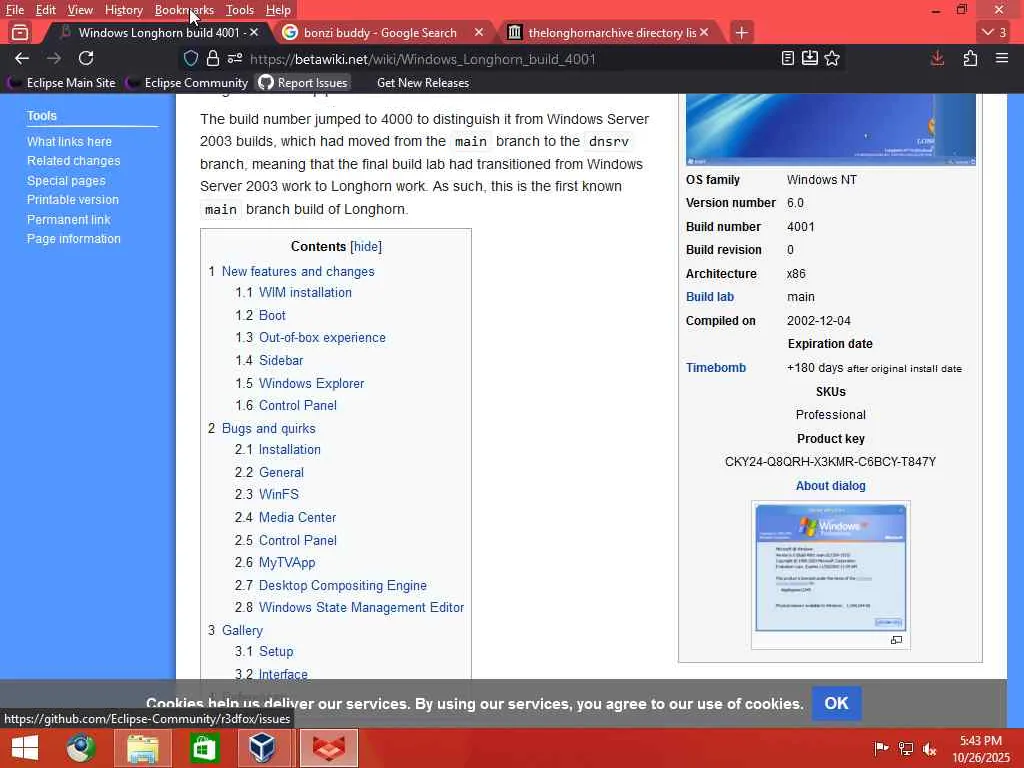The image size is (1024, 768).
Task: Open the Tools menu
Action: (x=240, y=10)
